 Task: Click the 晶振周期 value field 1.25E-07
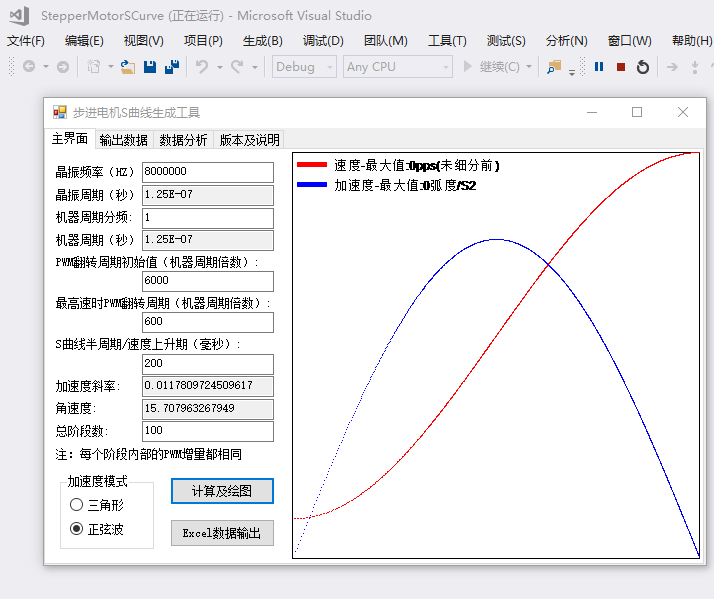(208, 195)
